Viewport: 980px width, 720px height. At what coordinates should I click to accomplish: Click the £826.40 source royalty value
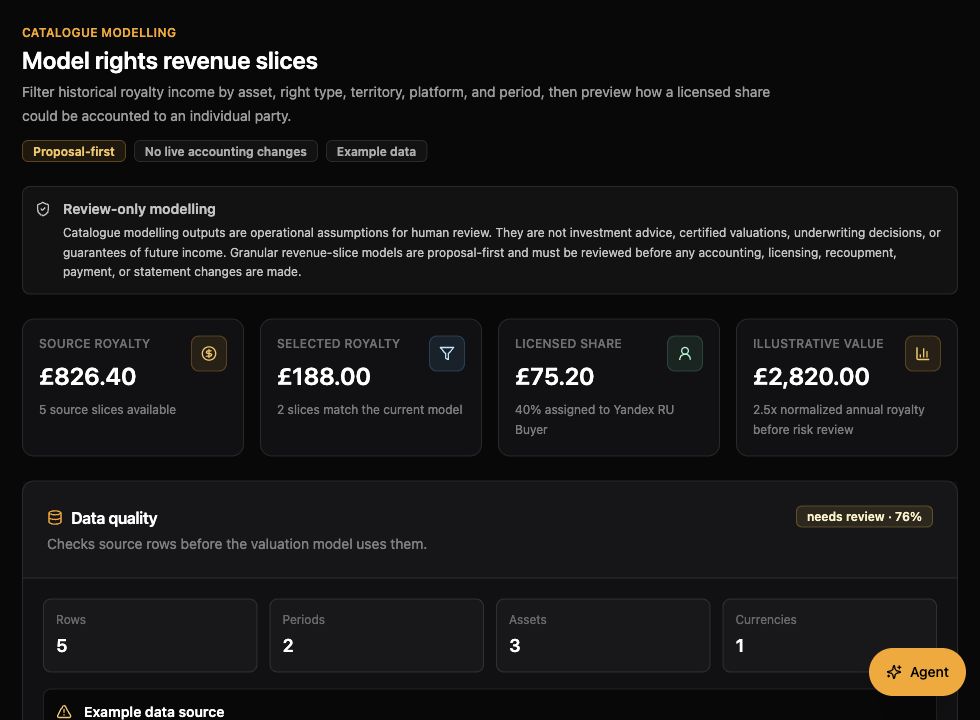[88, 376]
